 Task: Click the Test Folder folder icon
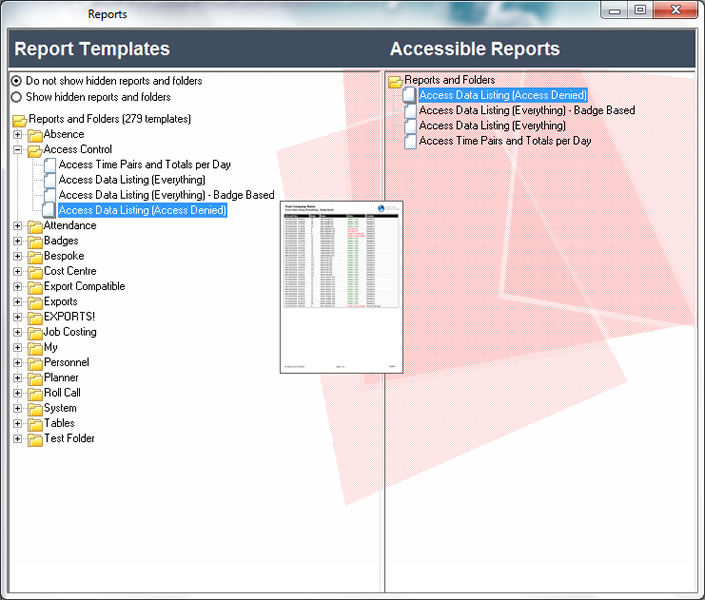[35, 439]
